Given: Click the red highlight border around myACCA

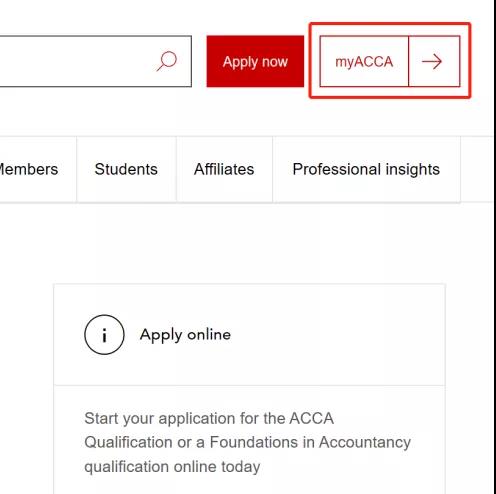Looking at the screenshot, I should (390, 24).
